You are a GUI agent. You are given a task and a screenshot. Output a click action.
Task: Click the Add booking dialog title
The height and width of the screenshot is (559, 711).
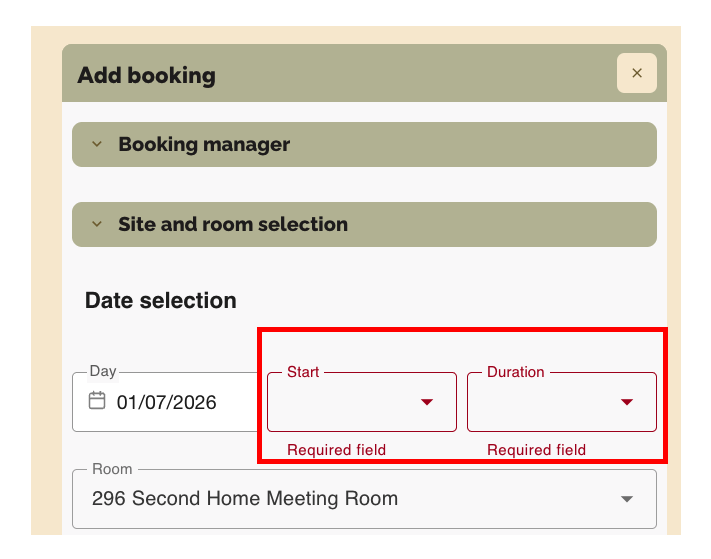pos(146,75)
